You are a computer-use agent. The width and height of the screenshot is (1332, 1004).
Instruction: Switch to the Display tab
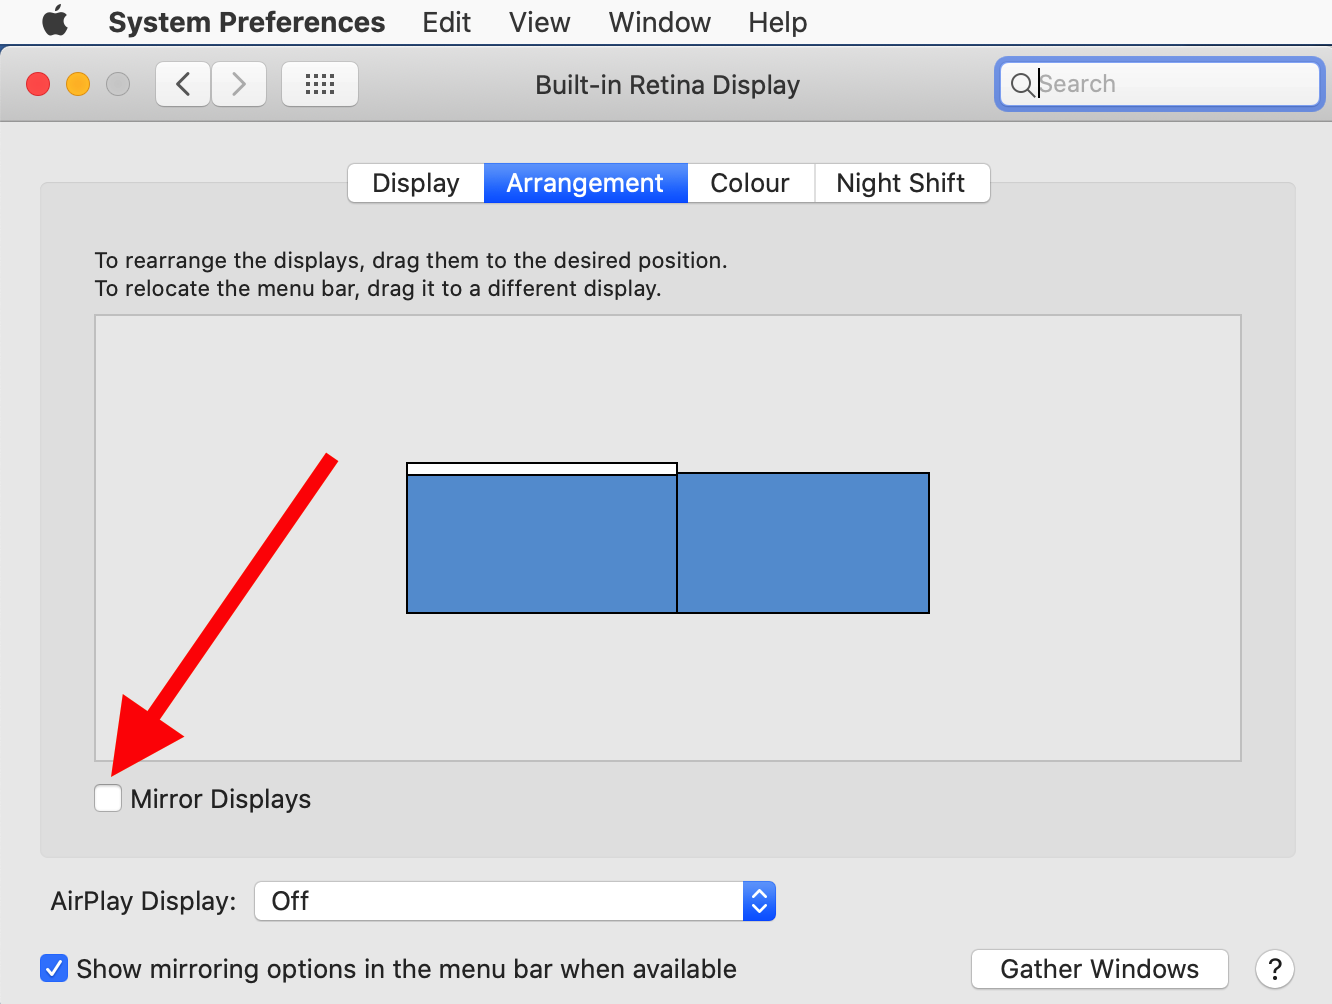tap(416, 183)
